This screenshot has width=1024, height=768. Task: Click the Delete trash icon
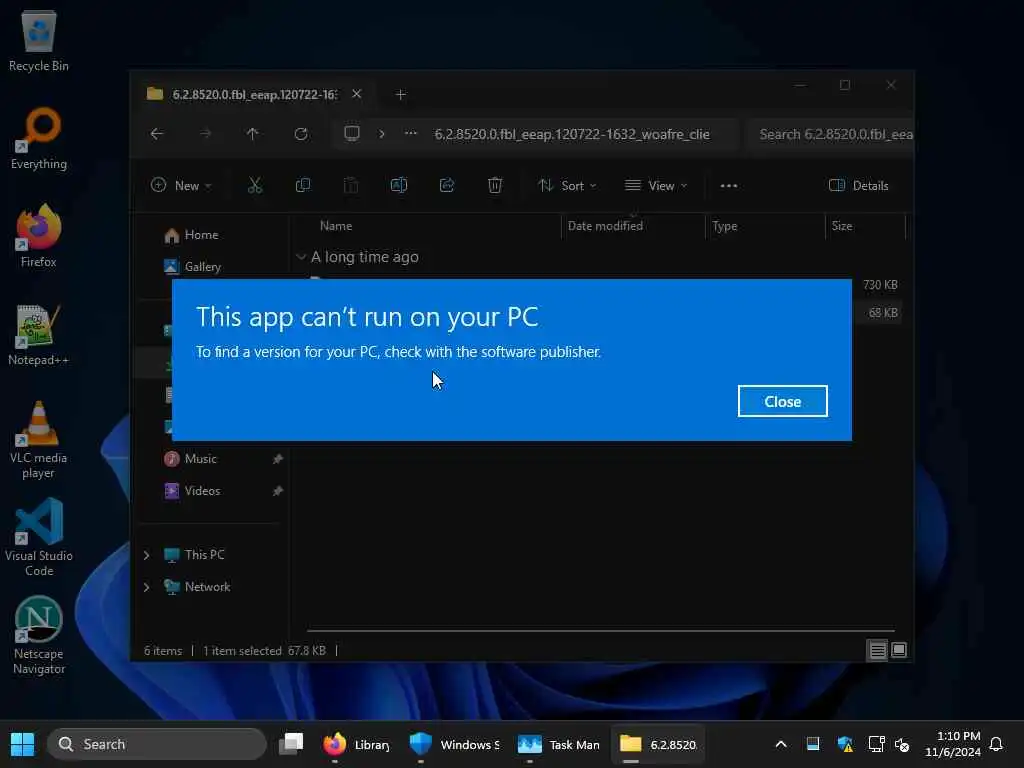coord(495,185)
